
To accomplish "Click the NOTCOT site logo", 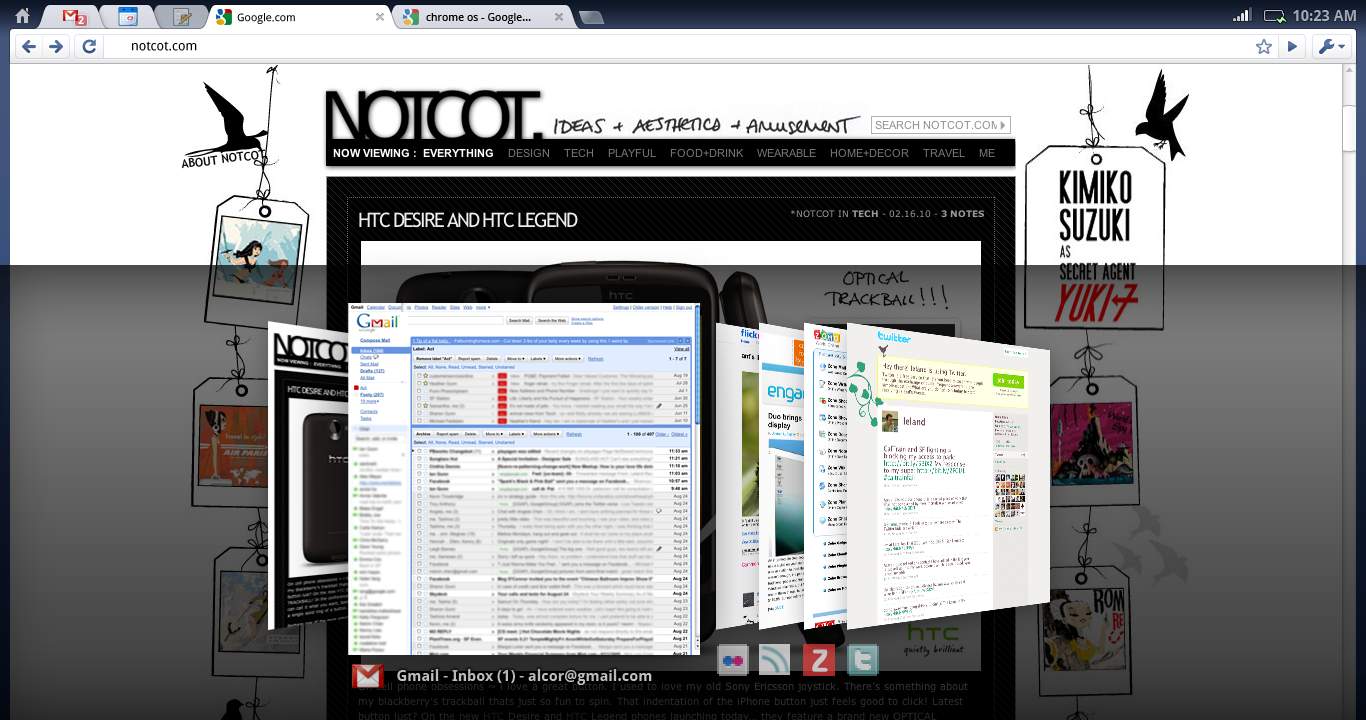I will pos(434,116).
